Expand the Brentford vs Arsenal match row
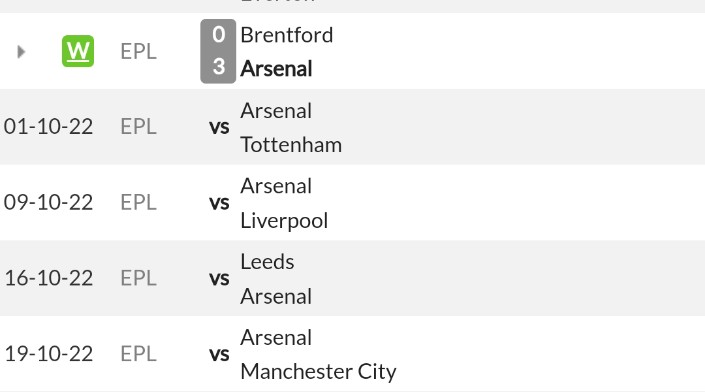 (21, 52)
